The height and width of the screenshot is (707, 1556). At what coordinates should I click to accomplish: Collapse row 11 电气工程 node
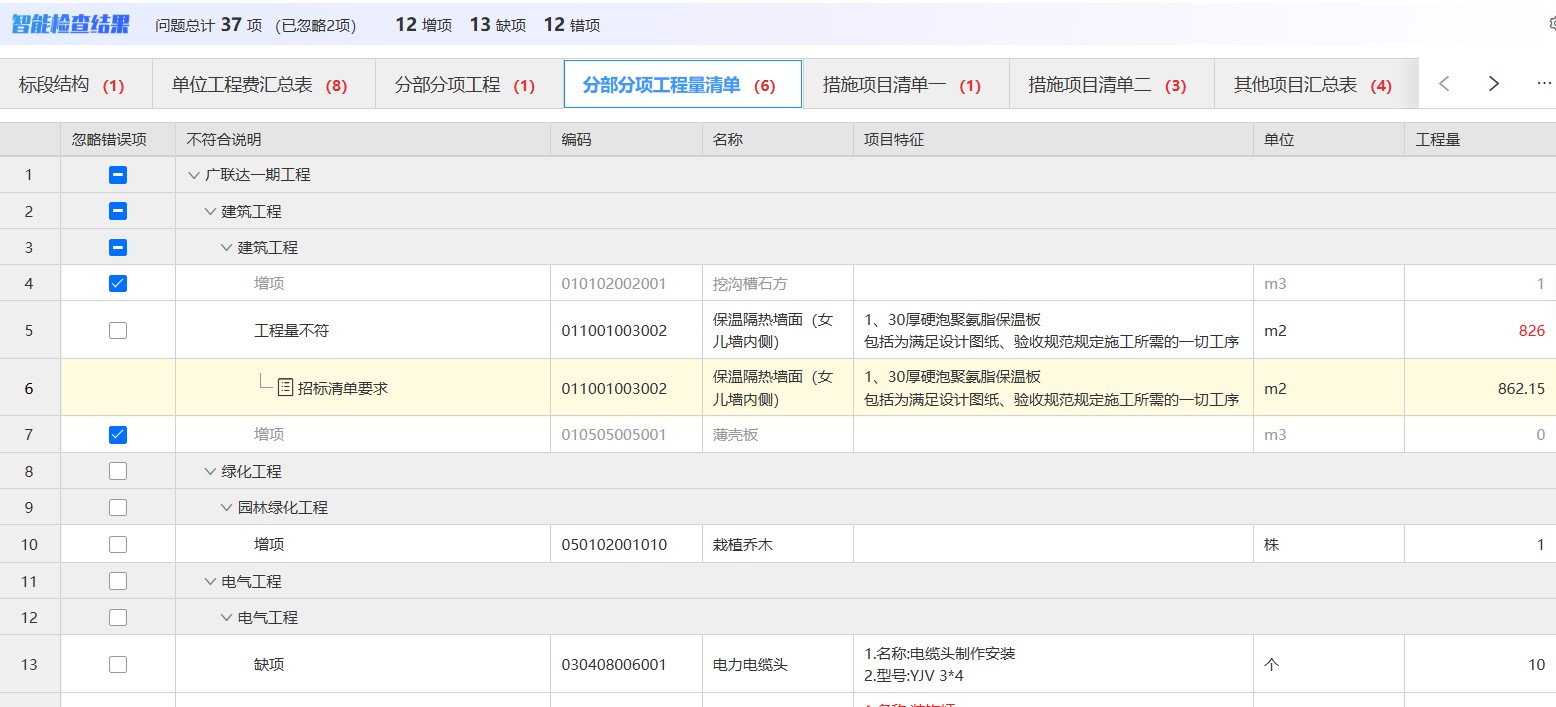coord(210,581)
